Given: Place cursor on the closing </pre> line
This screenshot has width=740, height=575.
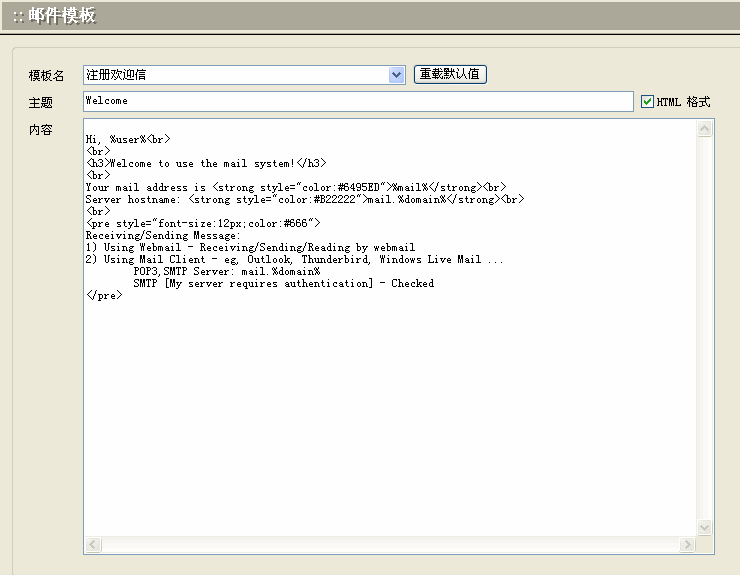Looking at the screenshot, I should tap(104, 295).
